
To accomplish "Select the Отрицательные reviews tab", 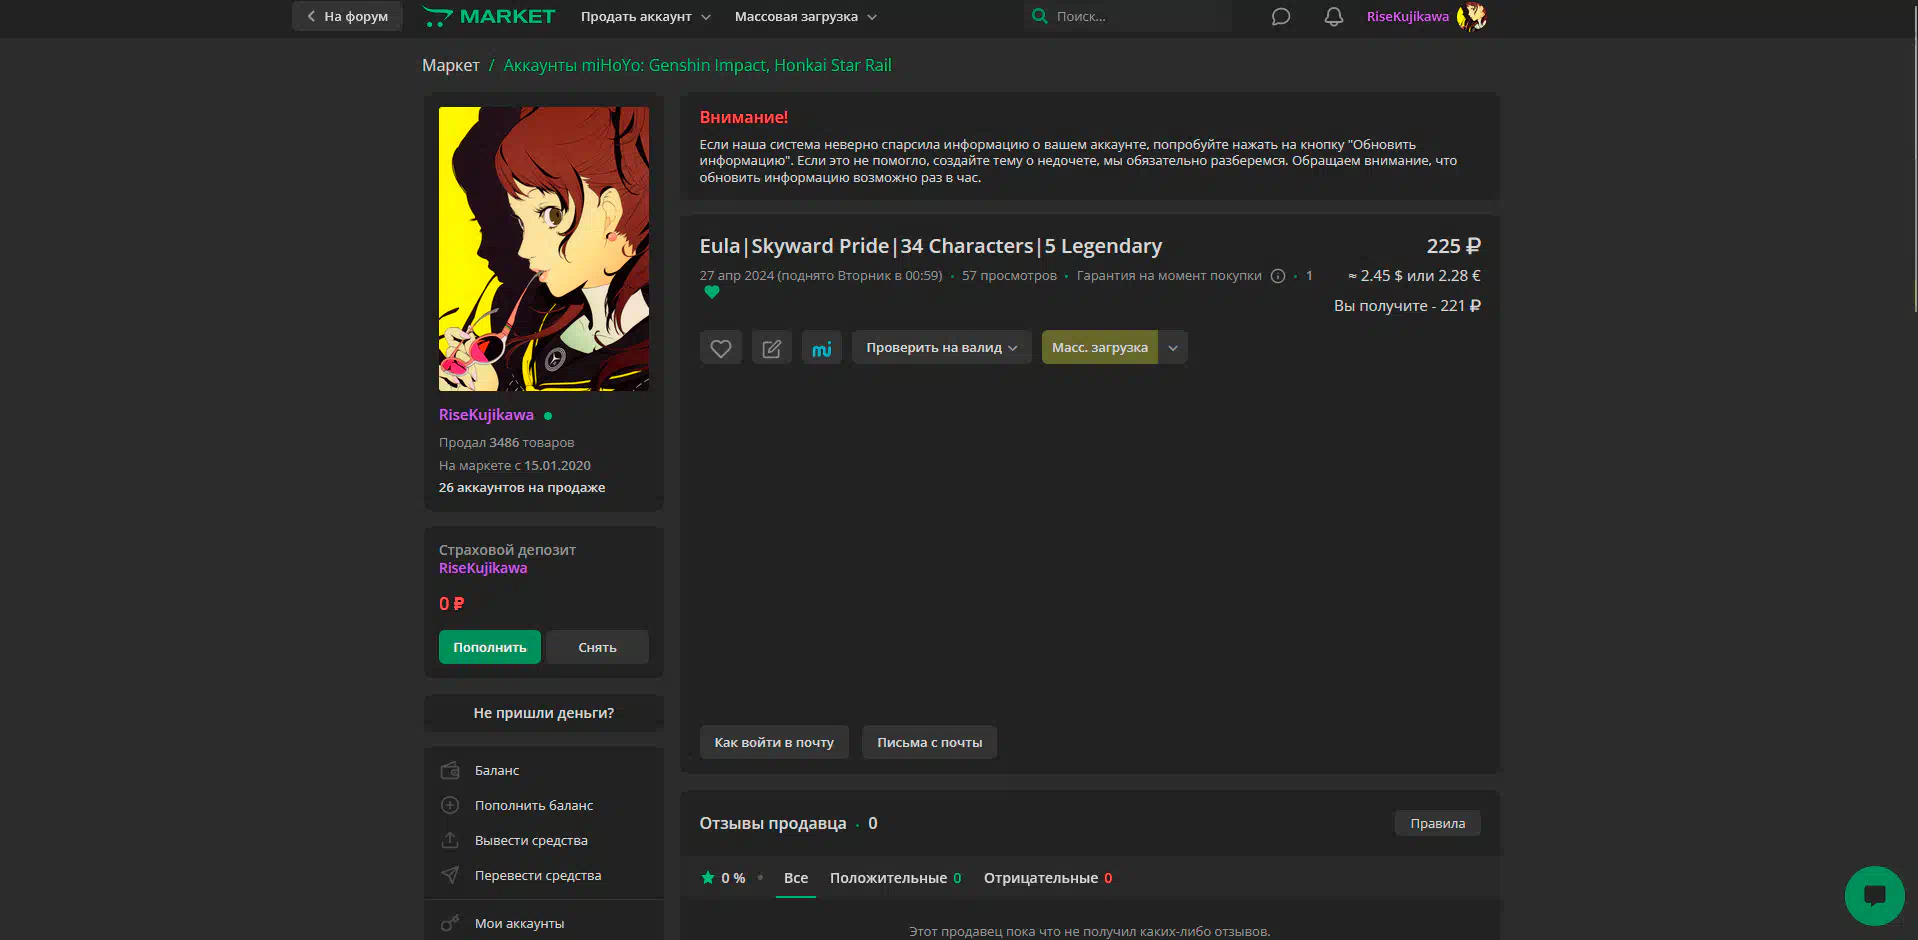I will 1048,878.
